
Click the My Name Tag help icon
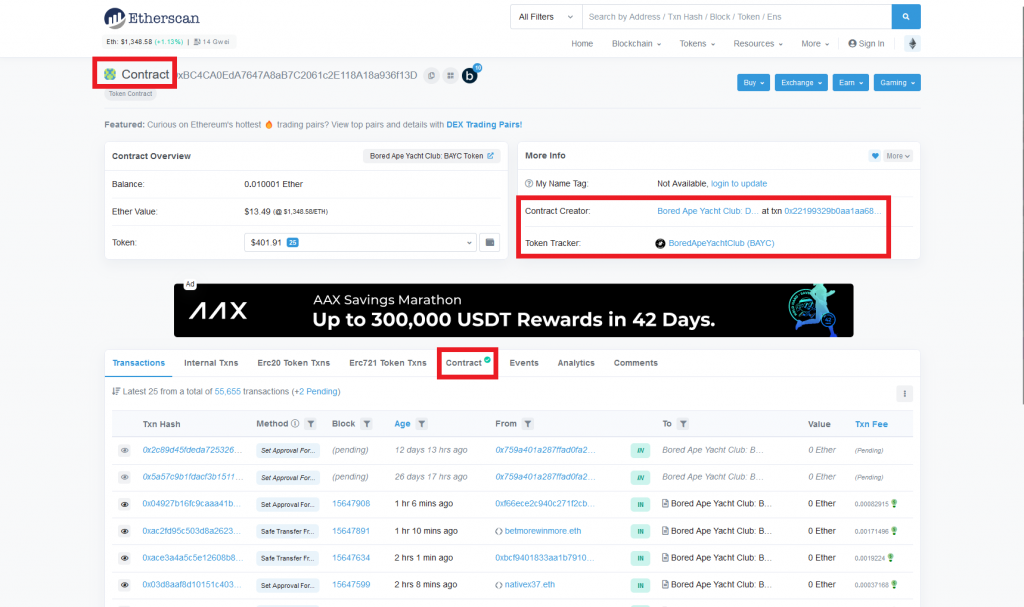pos(529,184)
